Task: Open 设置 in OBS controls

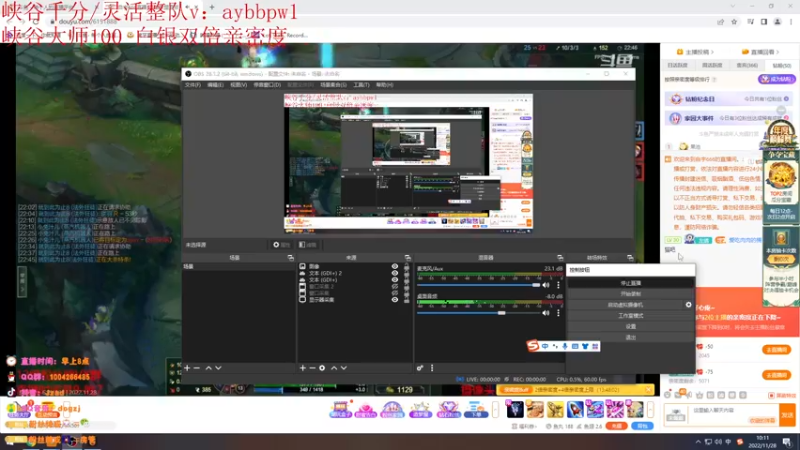Action: click(x=631, y=327)
